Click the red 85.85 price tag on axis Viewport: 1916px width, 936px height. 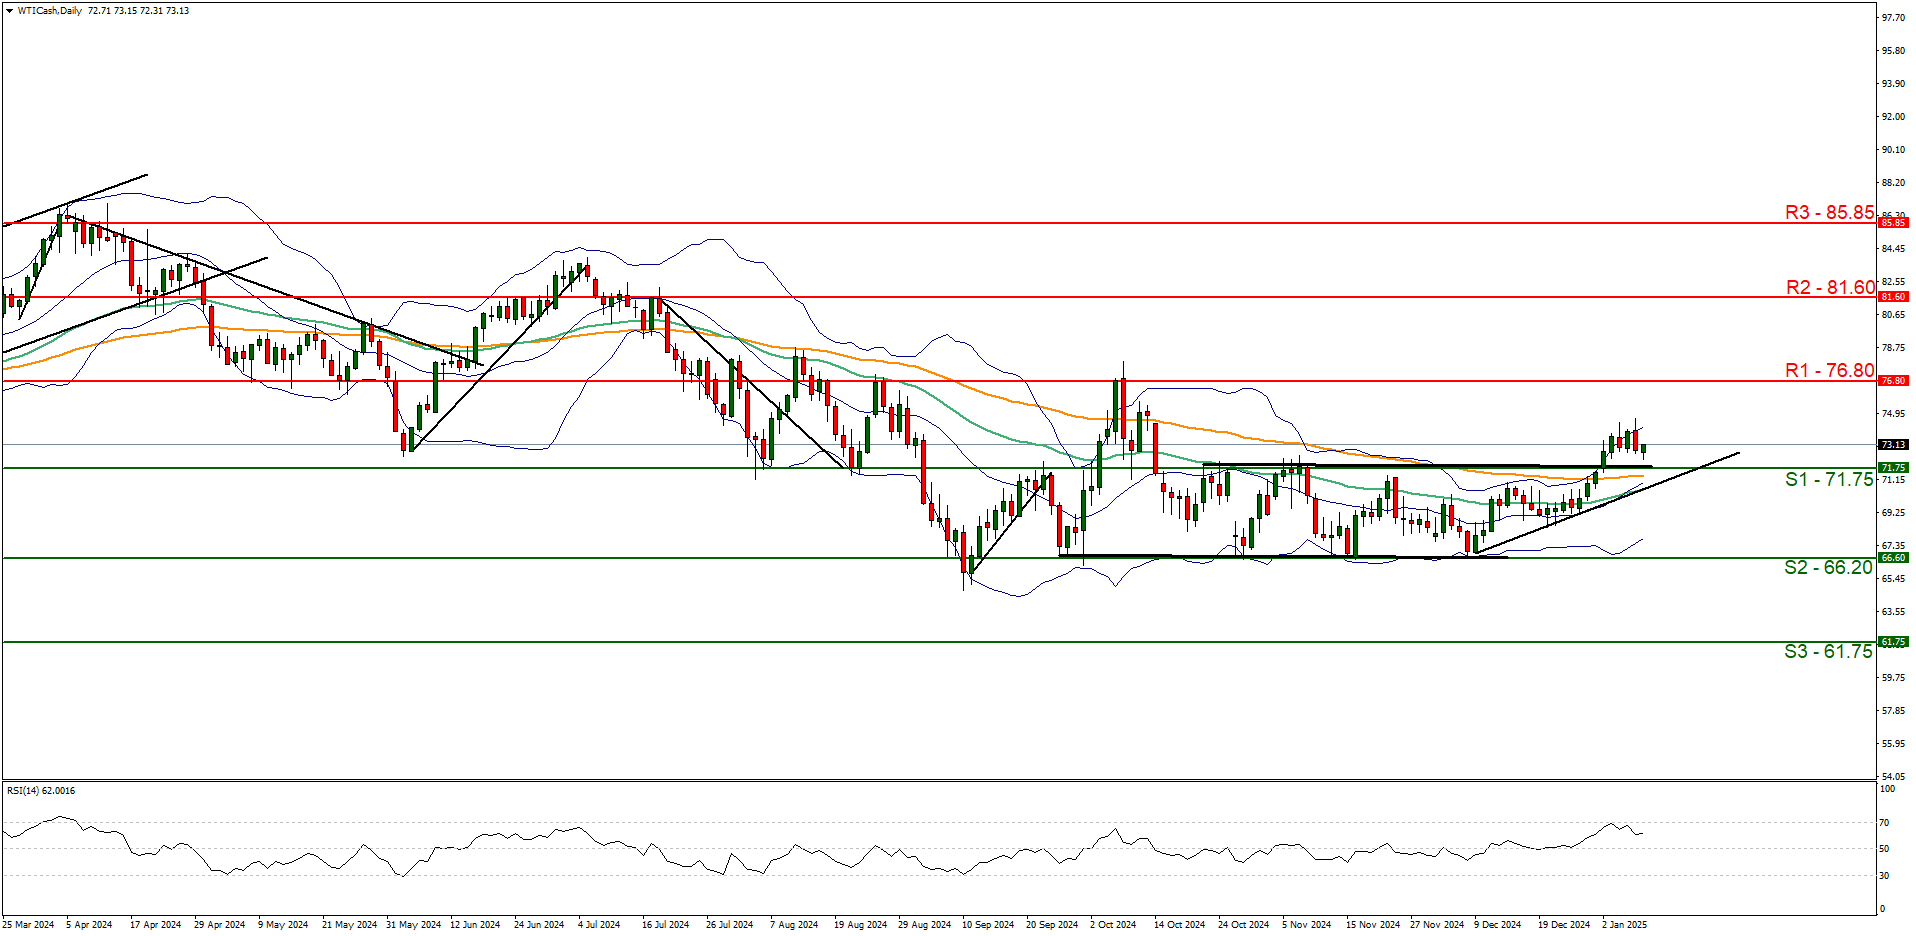point(1893,223)
